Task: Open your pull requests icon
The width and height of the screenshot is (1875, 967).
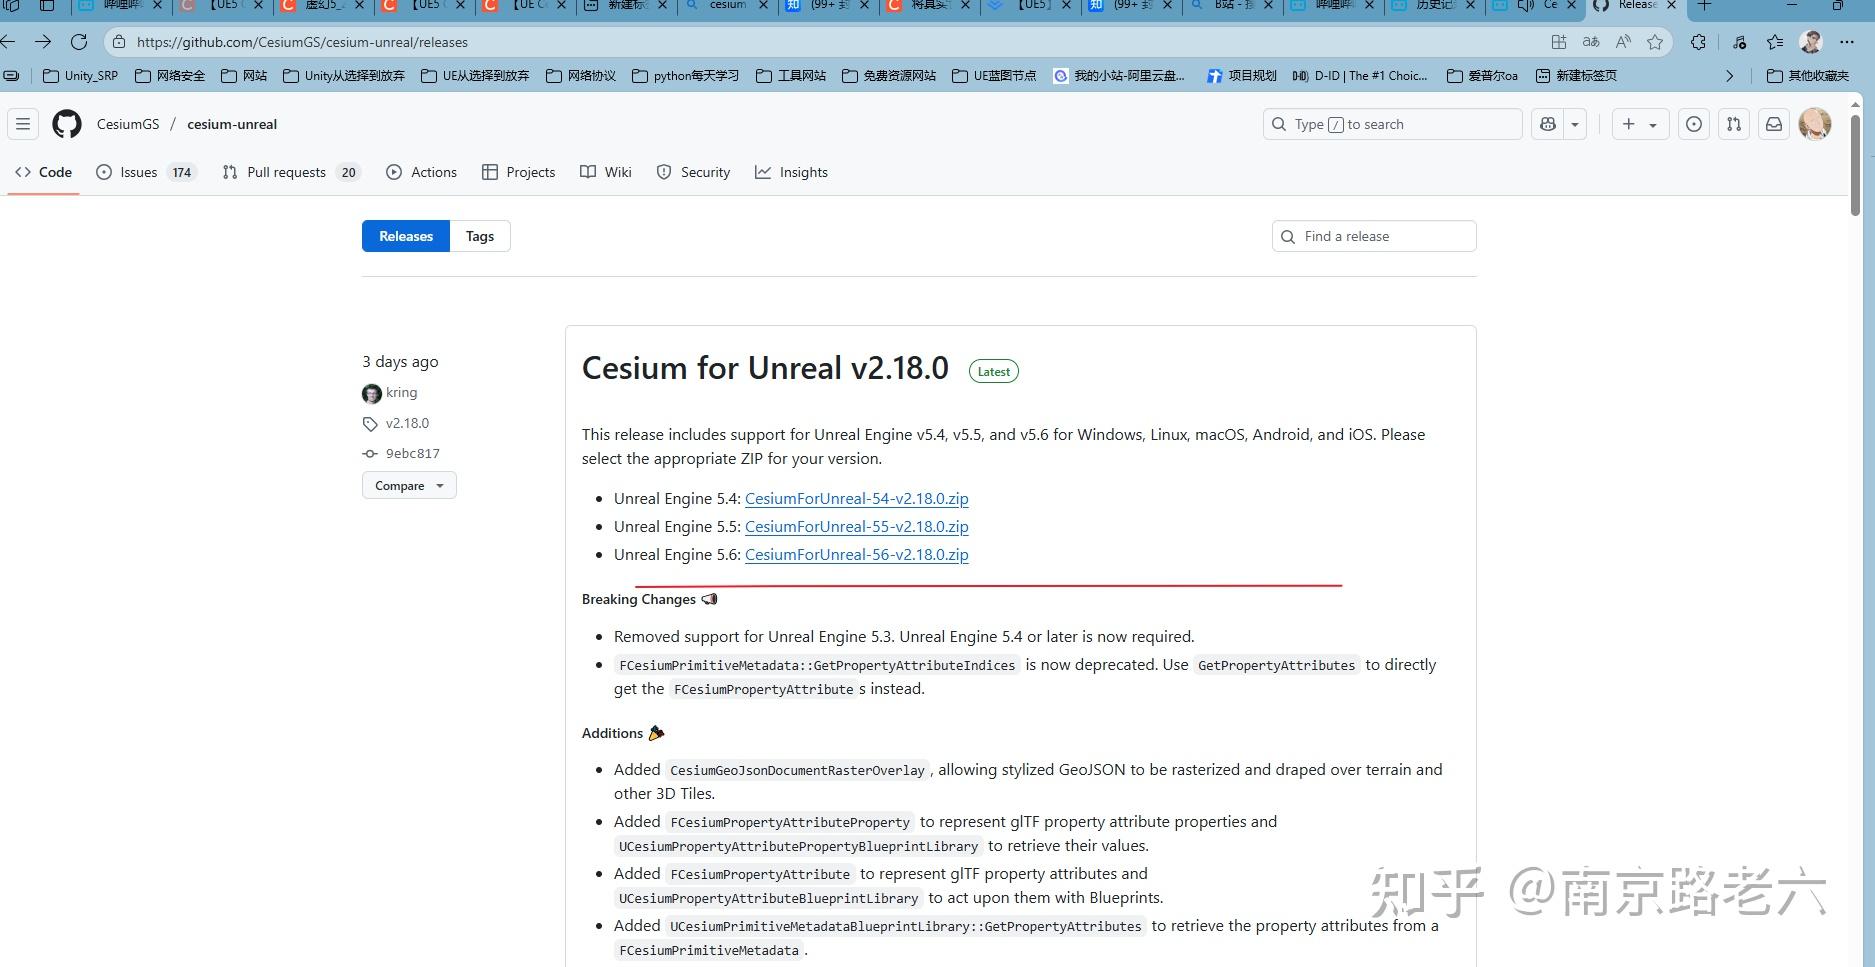Action: (x=1734, y=124)
